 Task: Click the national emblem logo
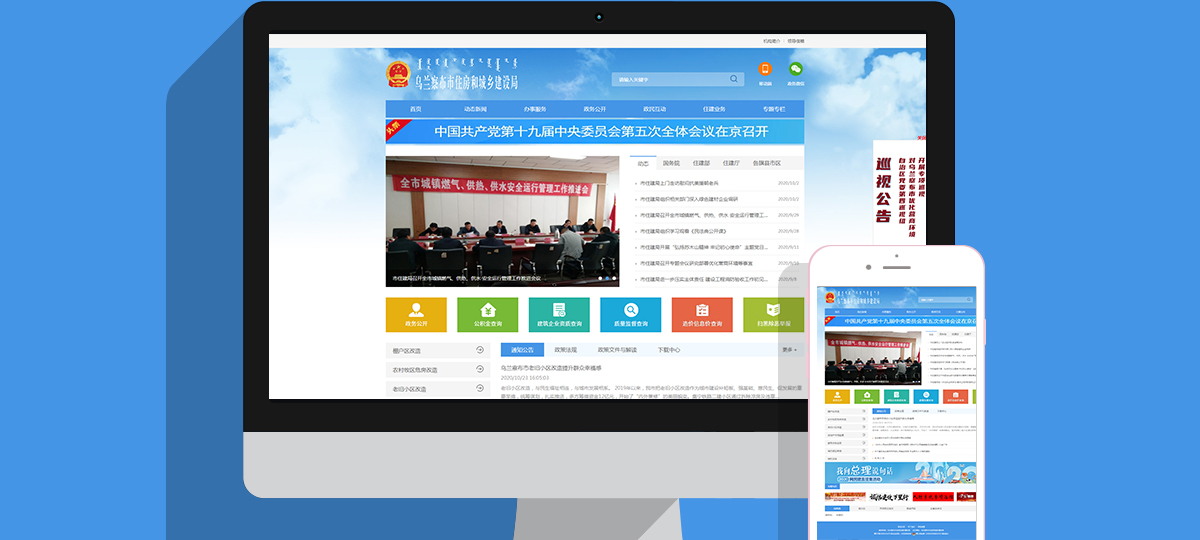(x=398, y=75)
